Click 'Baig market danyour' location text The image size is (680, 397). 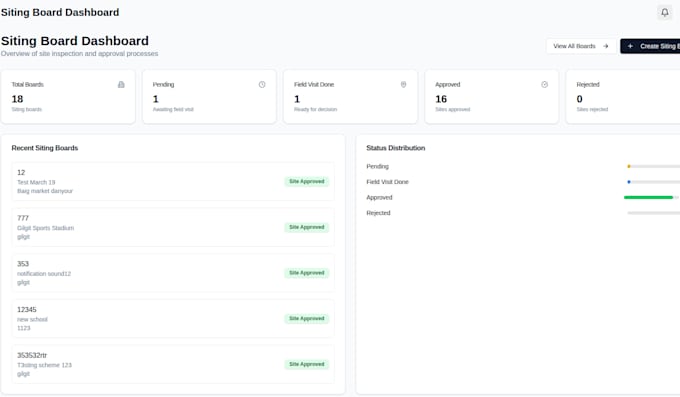pos(45,191)
